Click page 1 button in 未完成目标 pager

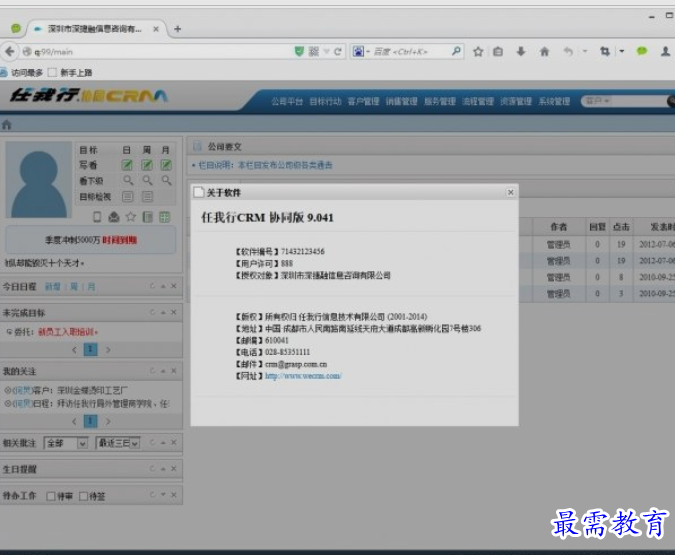click(90, 349)
